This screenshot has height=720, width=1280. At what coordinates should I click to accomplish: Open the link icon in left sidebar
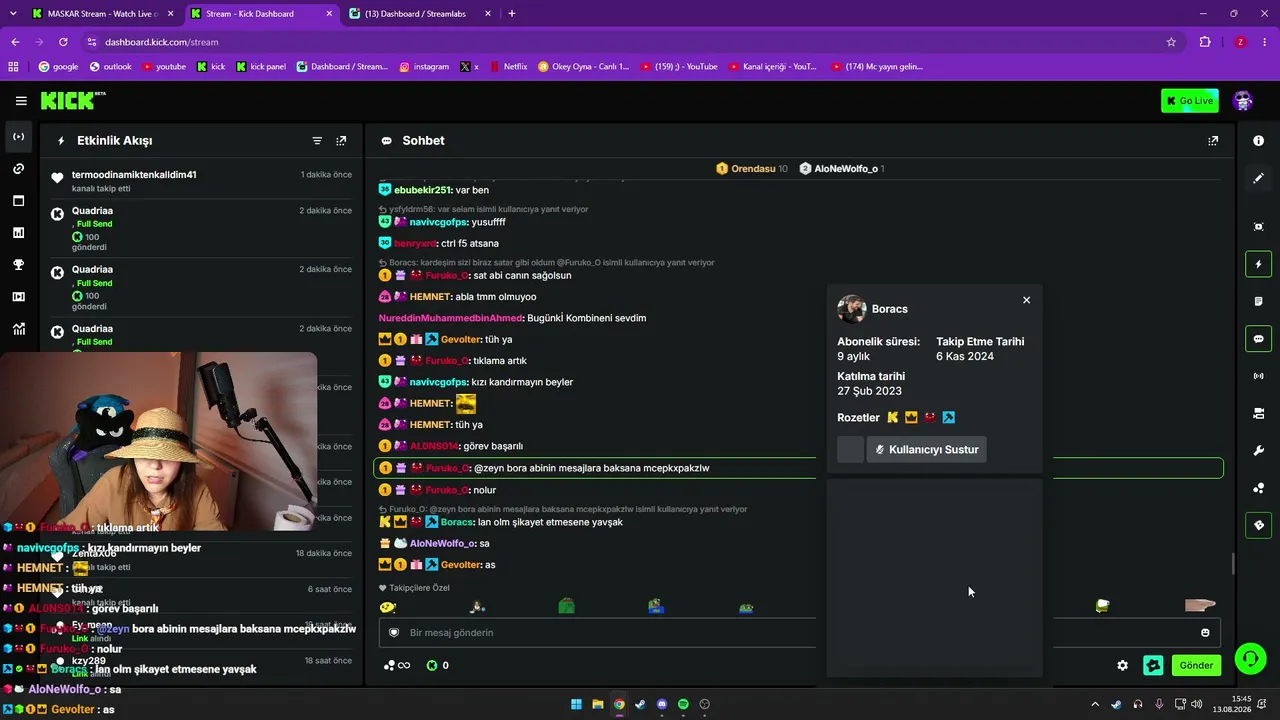coord(19,169)
